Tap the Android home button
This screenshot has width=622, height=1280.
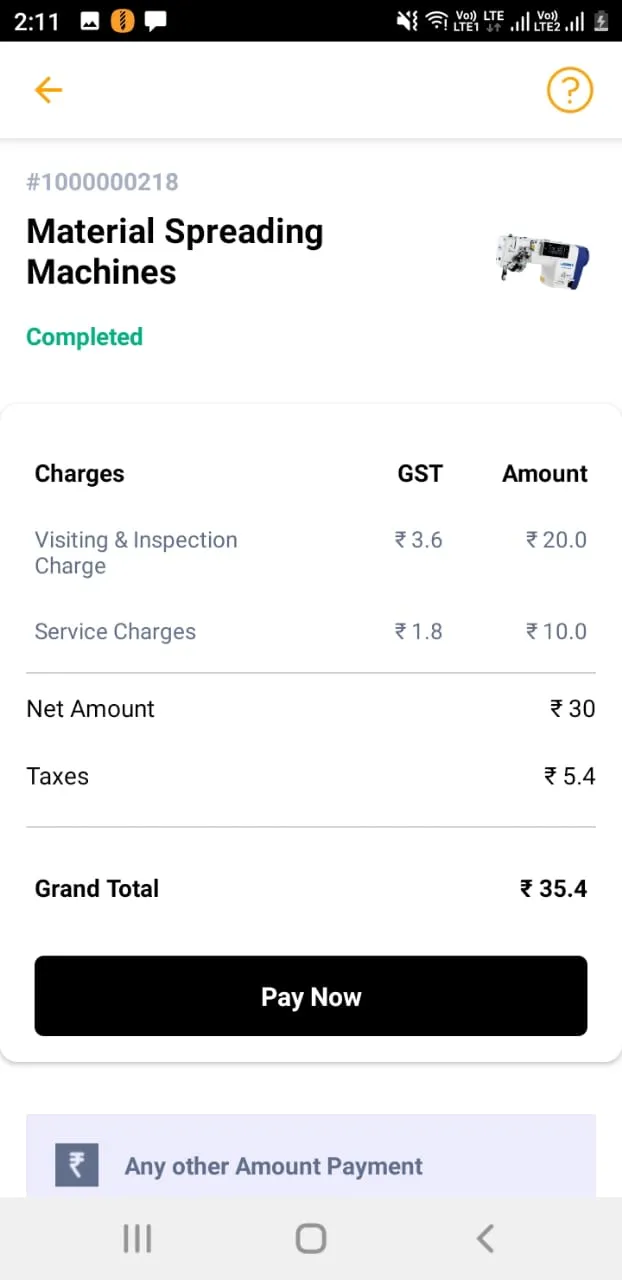click(311, 1239)
